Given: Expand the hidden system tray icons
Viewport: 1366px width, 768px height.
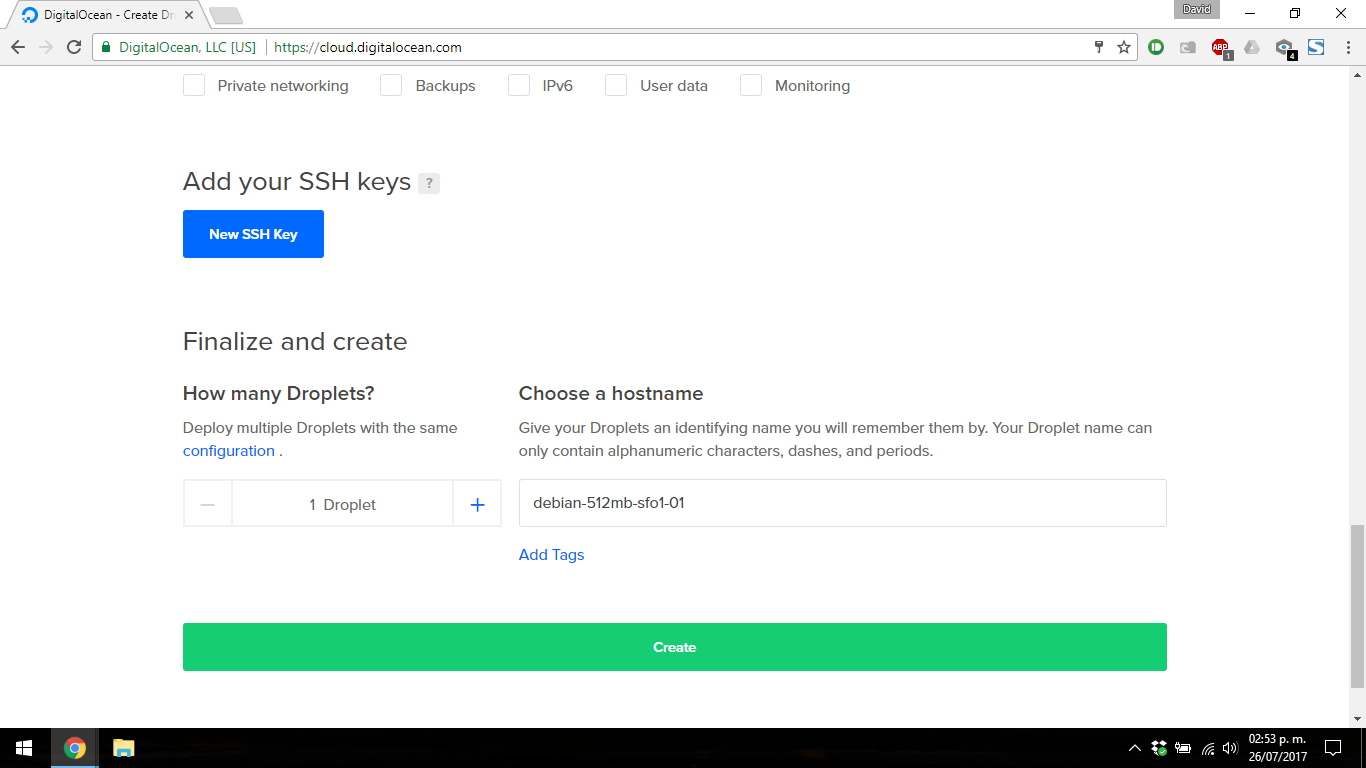Looking at the screenshot, I should pyautogui.click(x=1135, y=748).
